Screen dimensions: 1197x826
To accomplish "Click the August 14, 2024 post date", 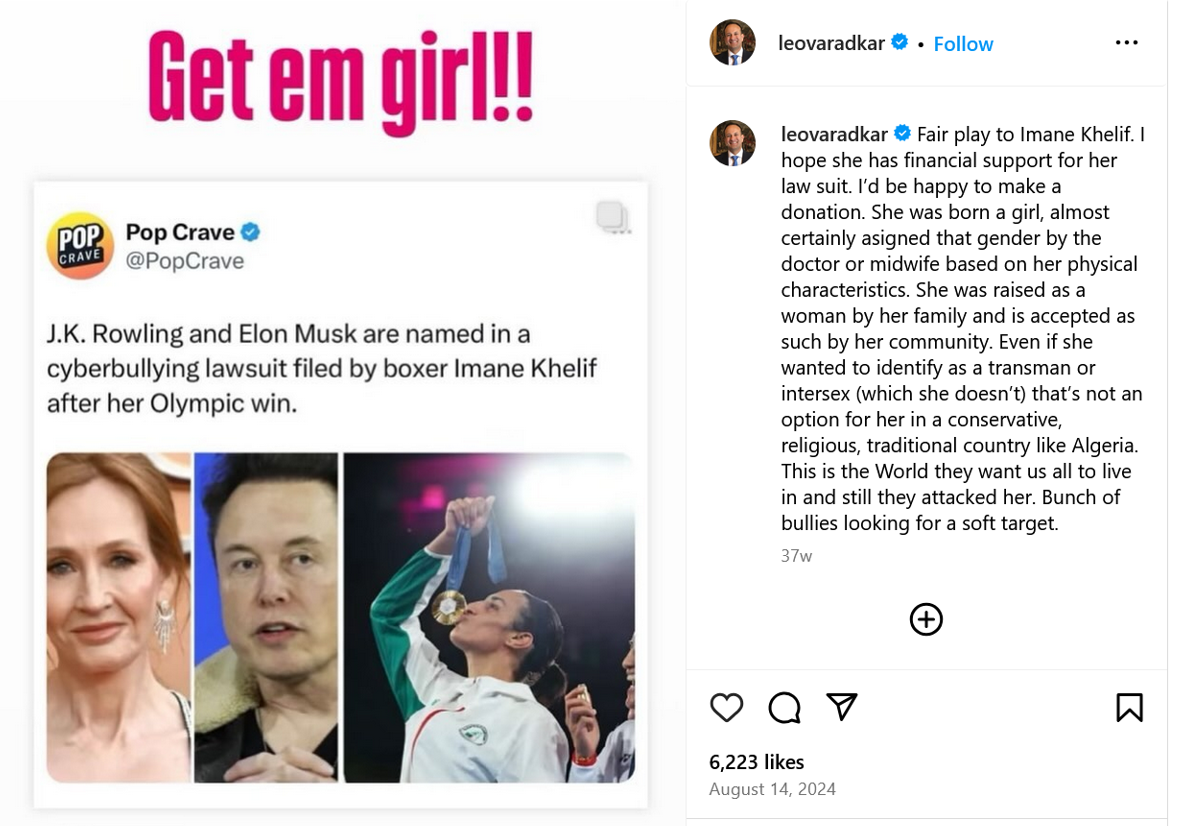I will 772,789.
